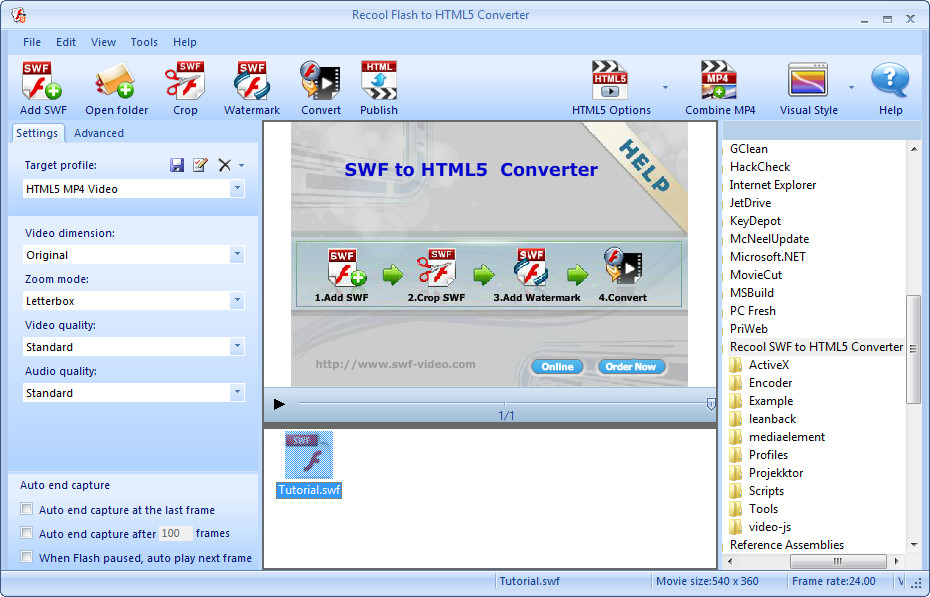Viewport: 930px width, 597px height.
Task: Click the folder tree horizontal scrollbar thumb
Action: (x=837, y=561)
